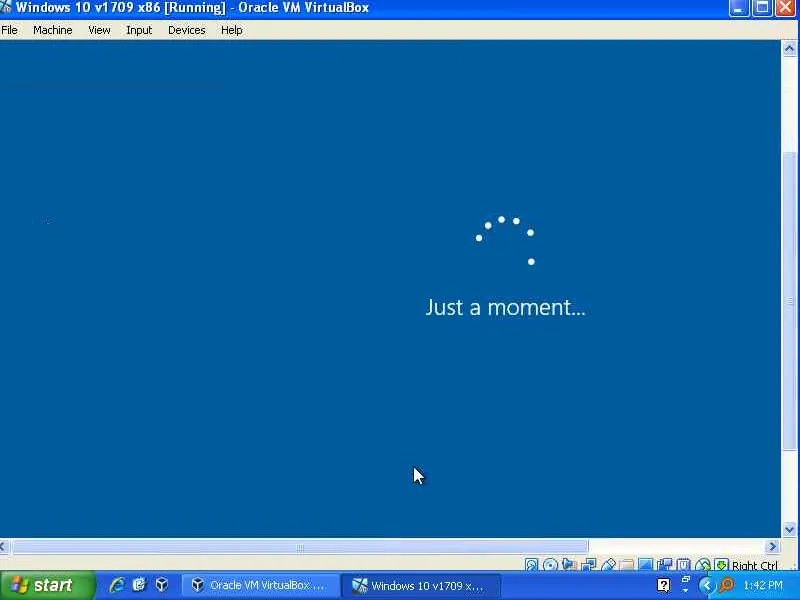Open the virtualization features (V) icon
This screenshot has height=600, width=800.
[x=684, y=565]
